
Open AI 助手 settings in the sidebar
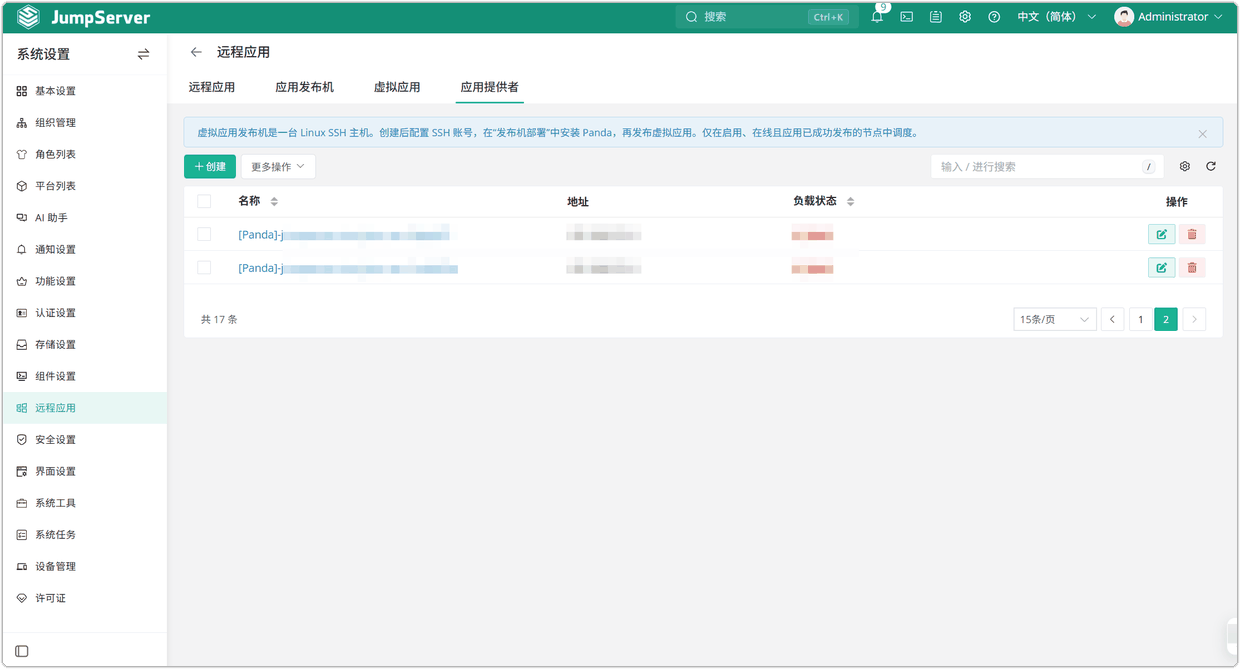(84, 218)
